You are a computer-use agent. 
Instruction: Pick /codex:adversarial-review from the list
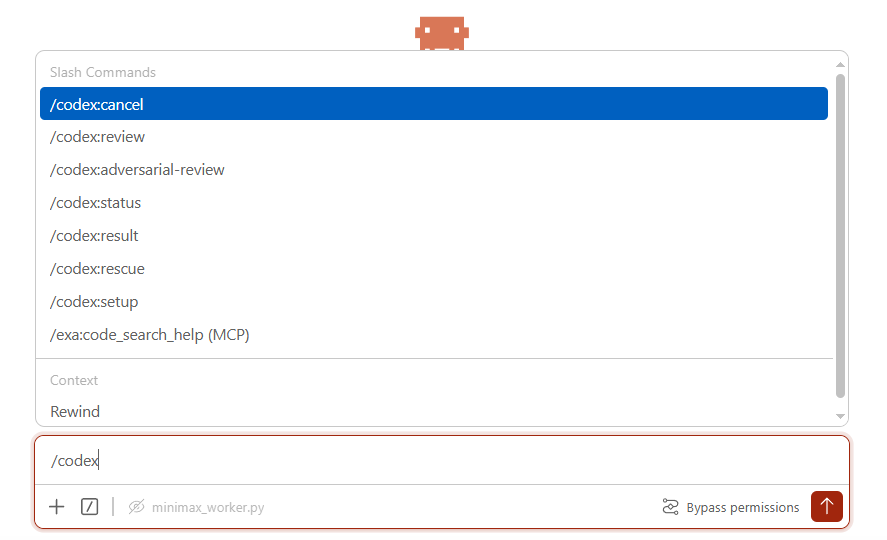point(434,170)
